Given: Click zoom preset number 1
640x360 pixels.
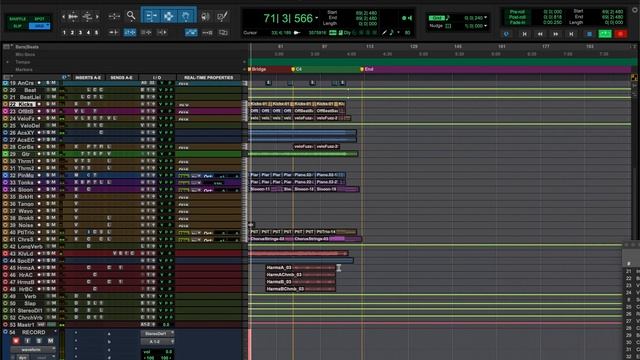Looking at the screenshot, I should [64, 32].
